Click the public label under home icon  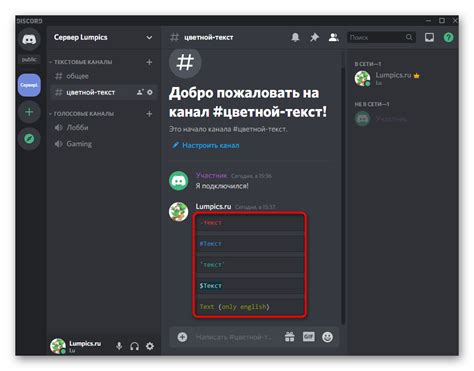pos(29,60)
